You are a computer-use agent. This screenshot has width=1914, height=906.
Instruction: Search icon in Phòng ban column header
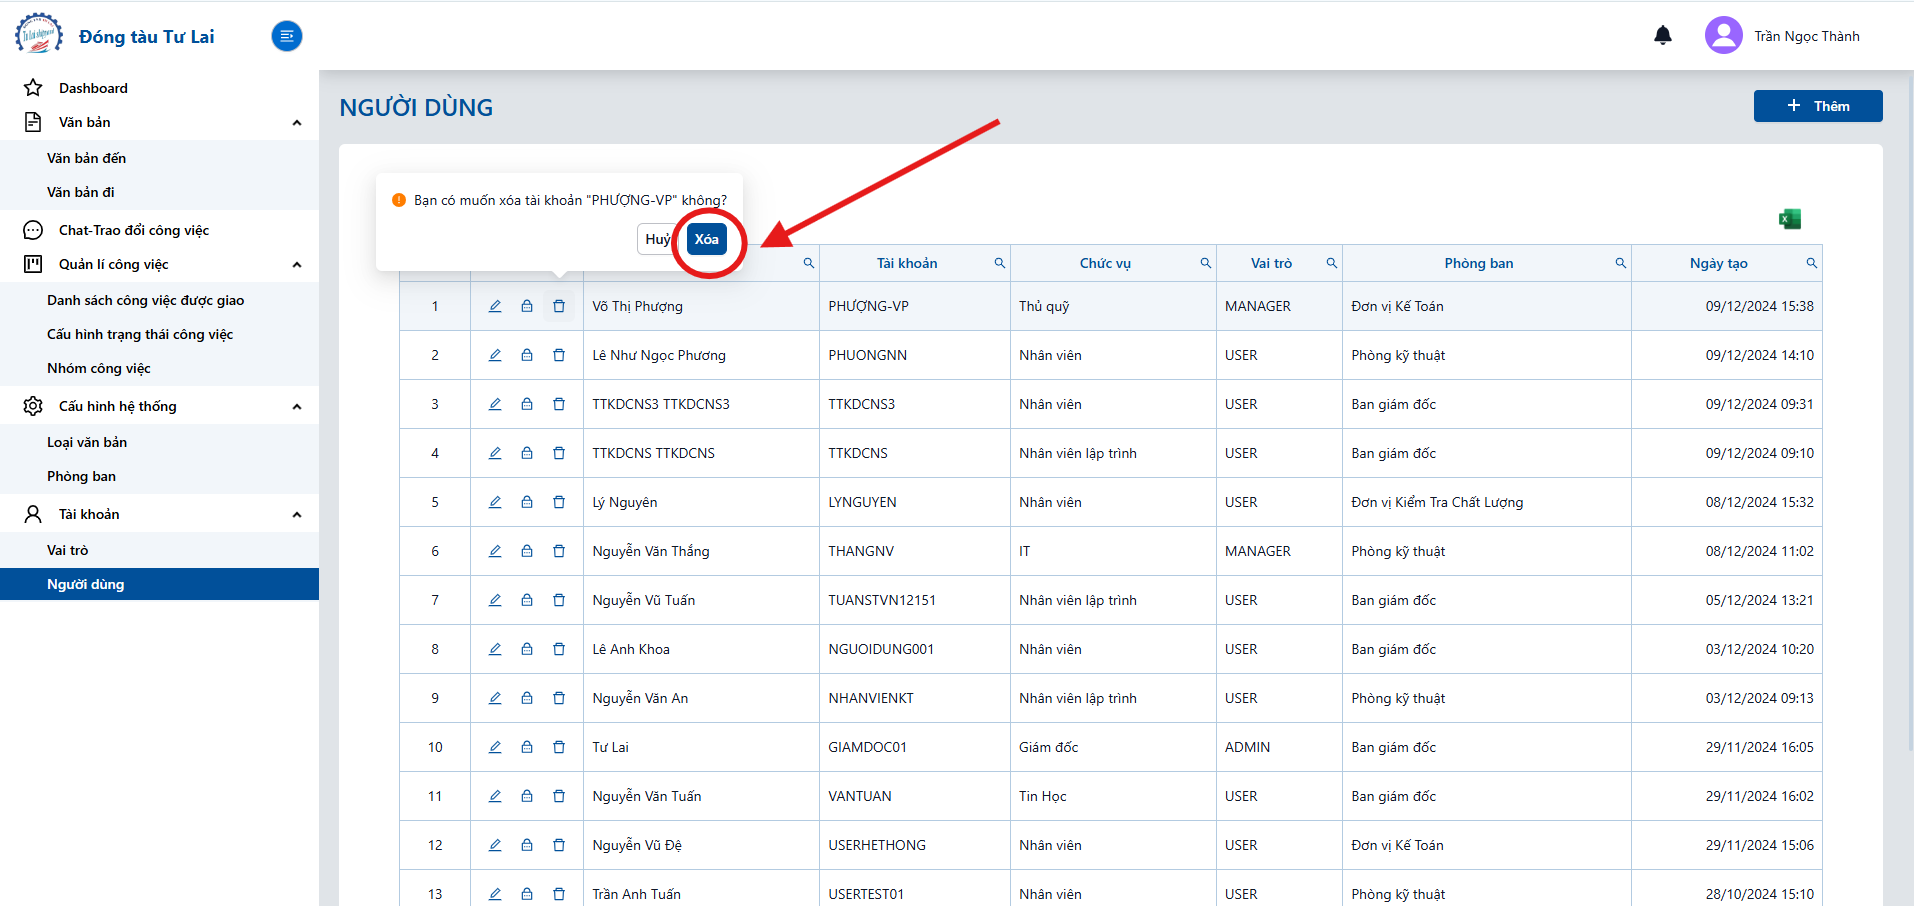1620,263
